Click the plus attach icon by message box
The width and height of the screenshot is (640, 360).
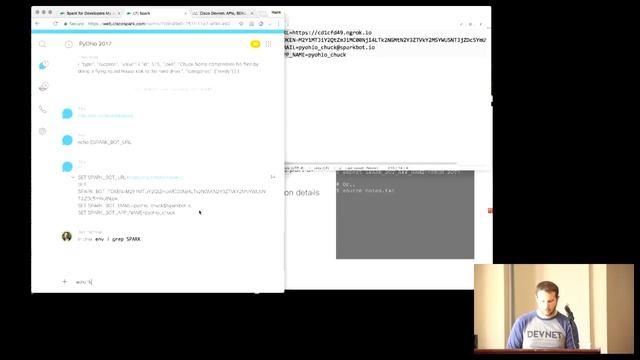click(x=64, y=281)
